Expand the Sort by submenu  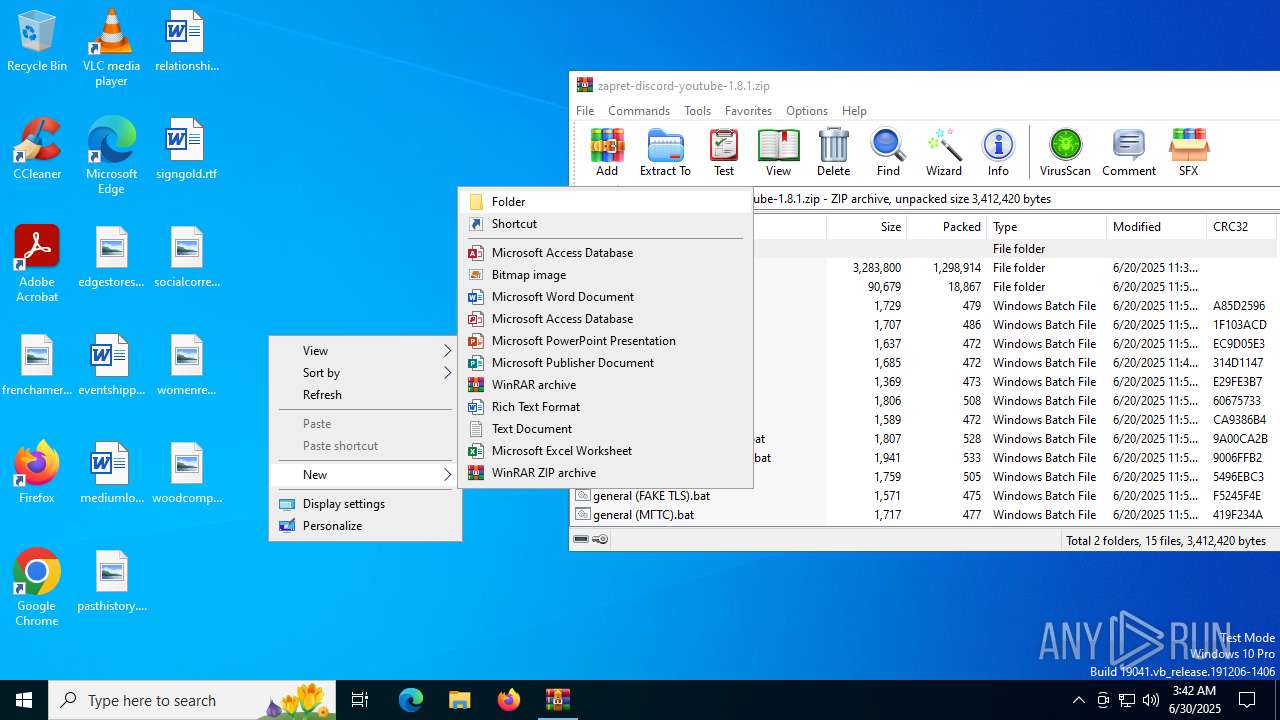(x=365, y=372)
